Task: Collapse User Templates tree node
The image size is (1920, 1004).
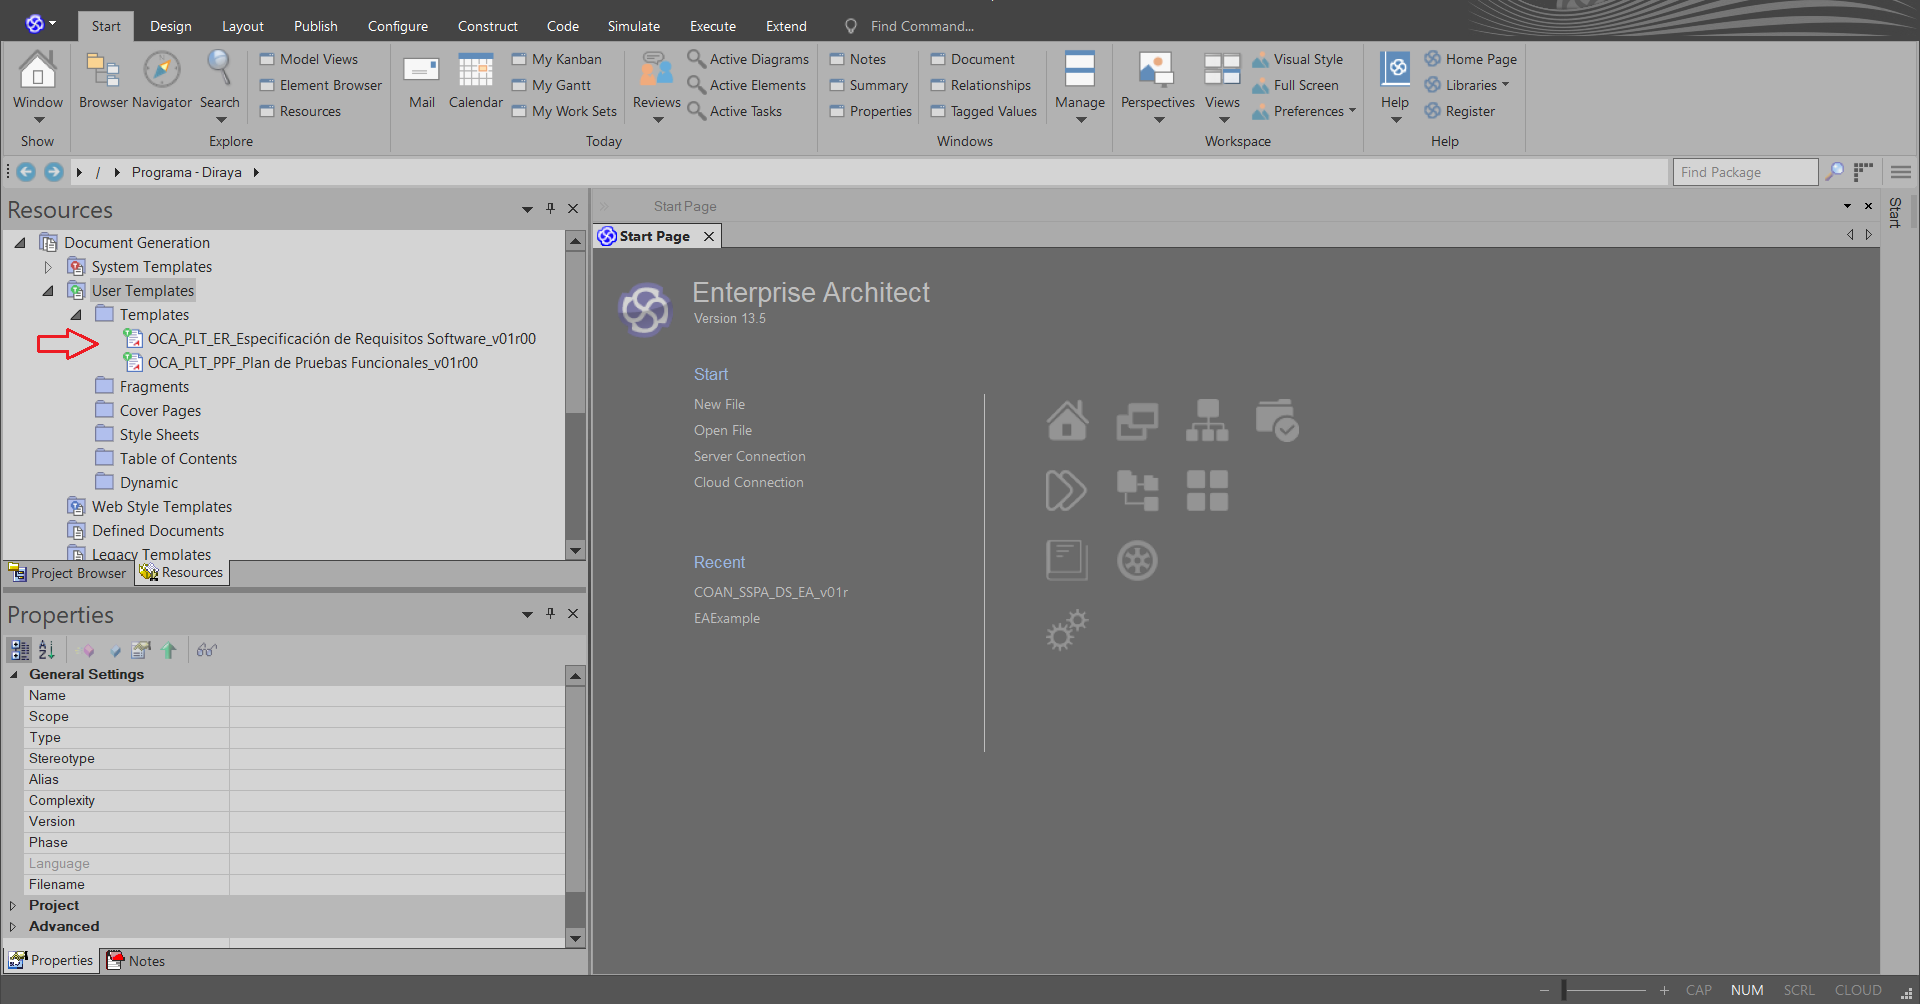Action: [x=48, y=291]
